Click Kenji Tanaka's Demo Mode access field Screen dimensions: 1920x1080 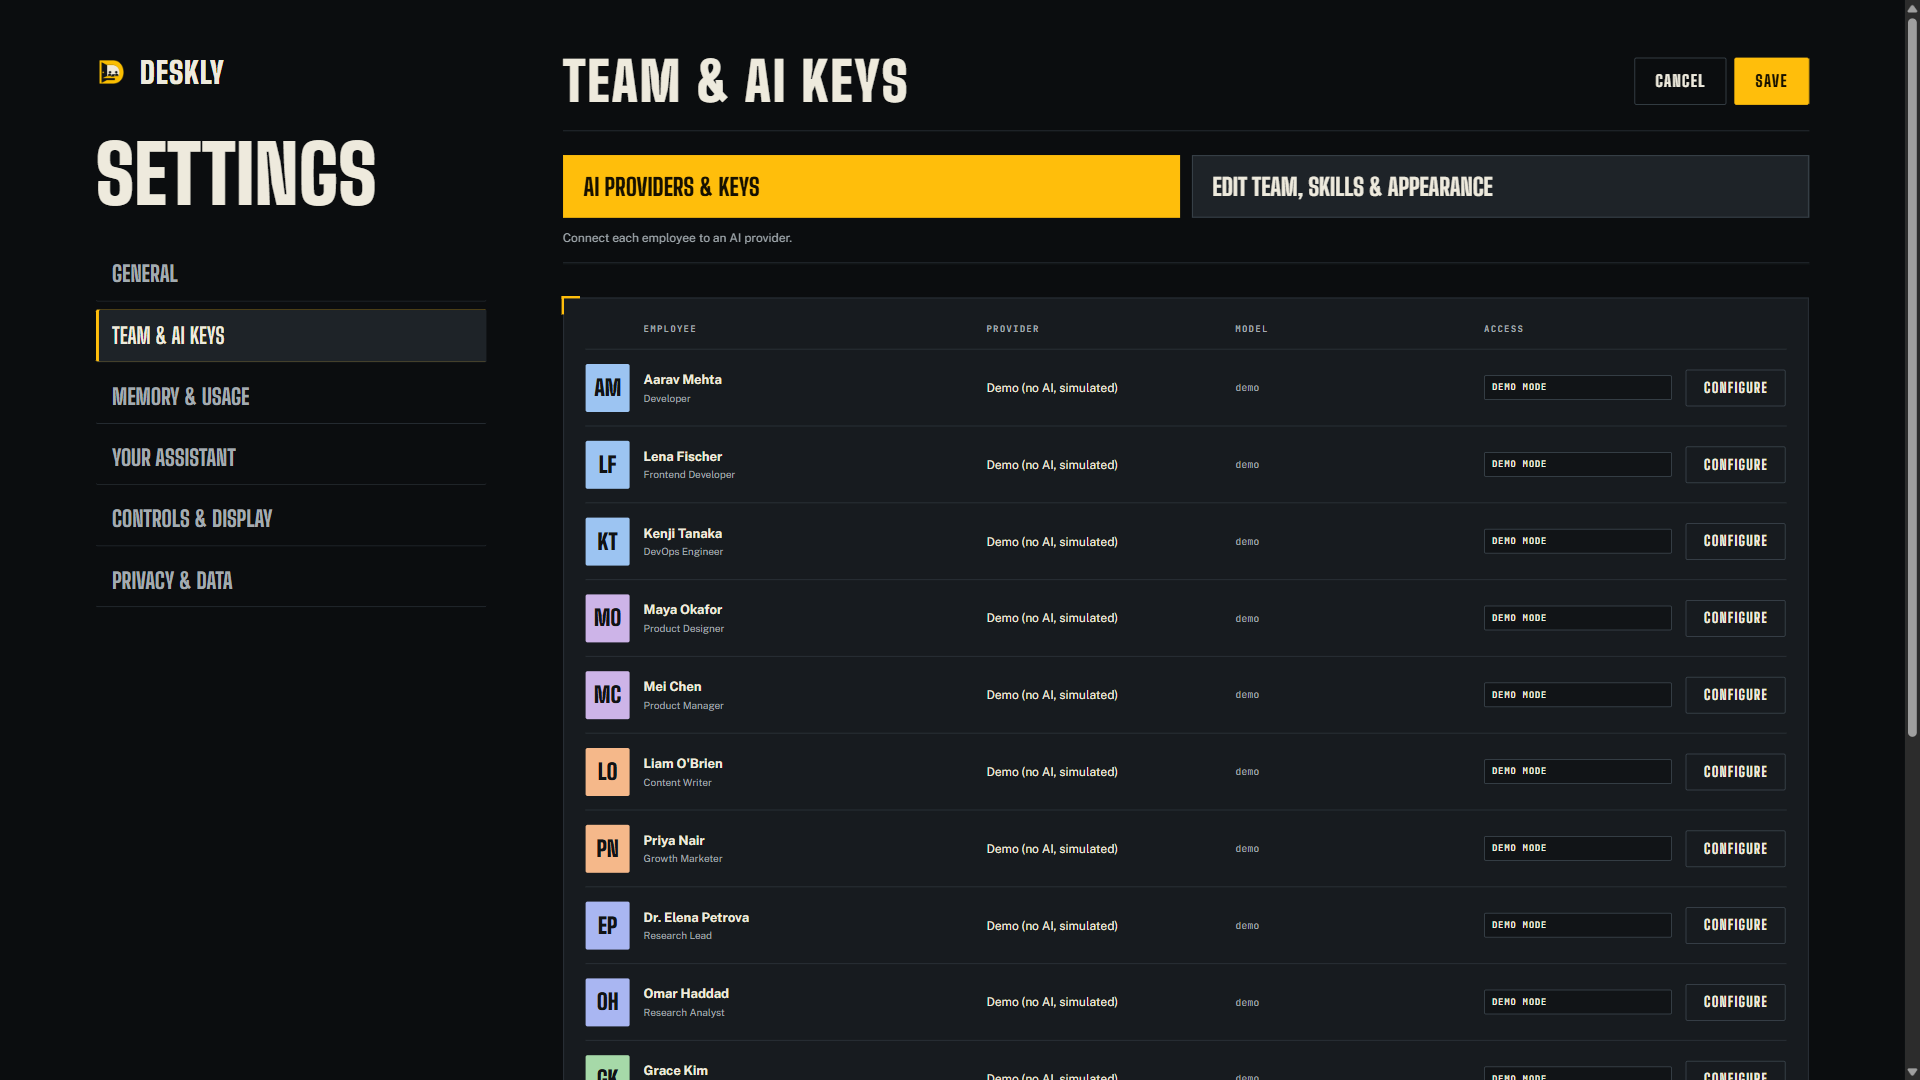pos(1577,541)
